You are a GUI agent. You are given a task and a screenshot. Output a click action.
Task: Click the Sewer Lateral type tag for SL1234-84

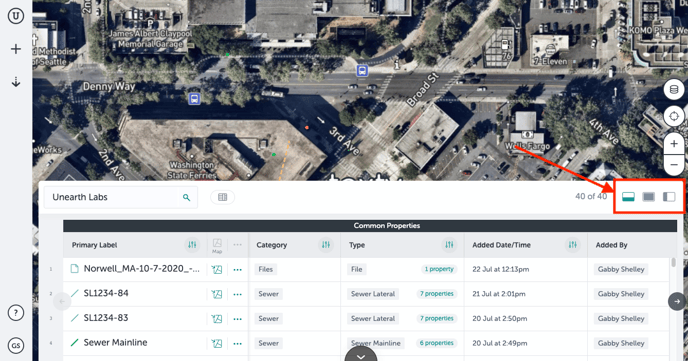click(x=373, y=294)
